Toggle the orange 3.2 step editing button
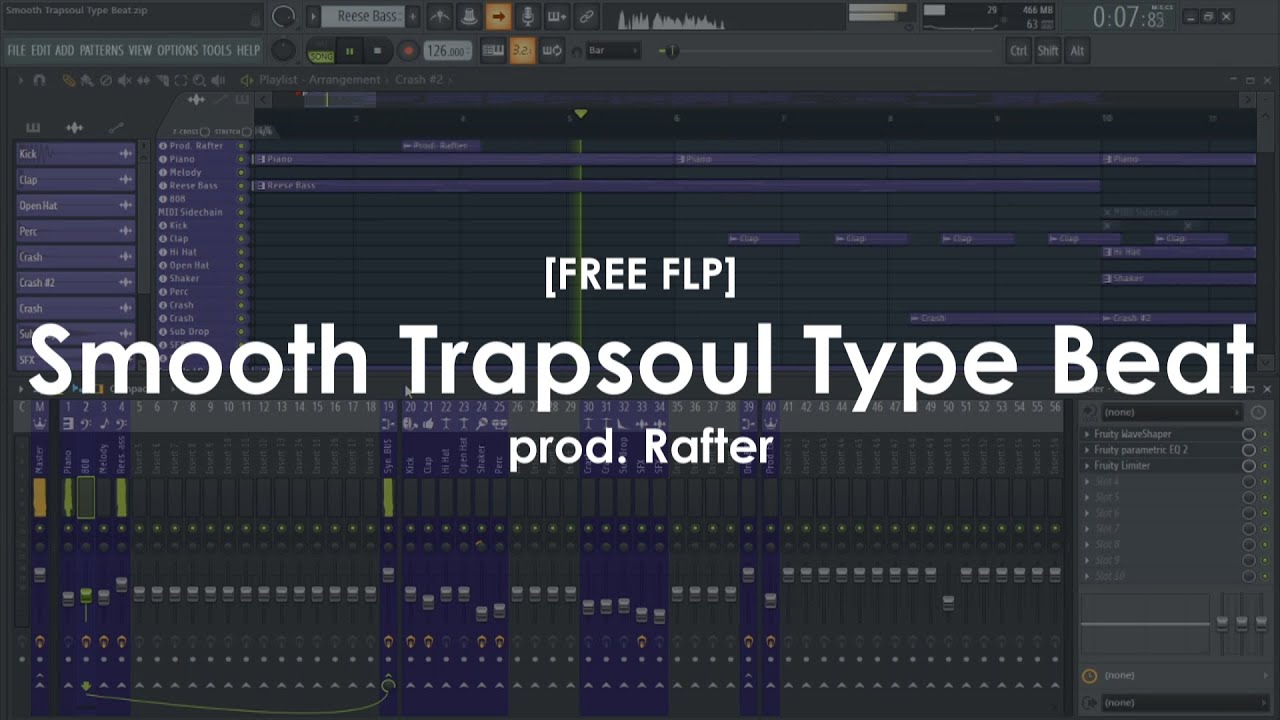Screen dimensions: 1280x720 tap(522, 51)
